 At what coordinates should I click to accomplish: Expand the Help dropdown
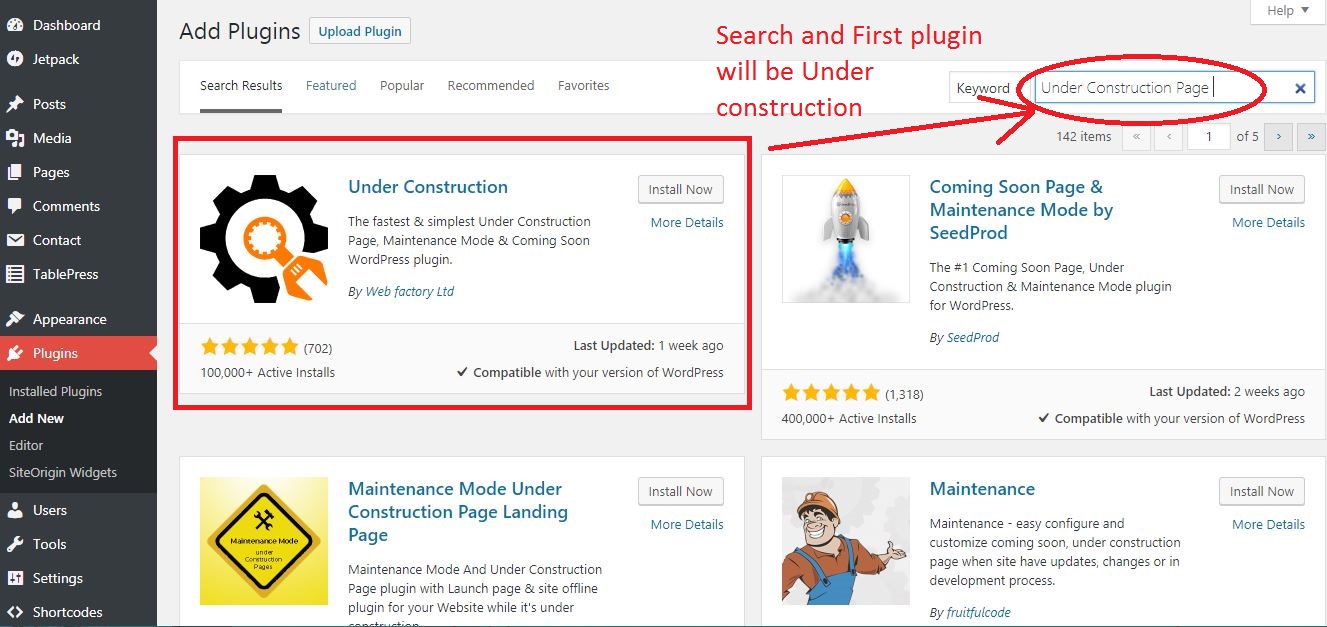[x=1281, y=11]
